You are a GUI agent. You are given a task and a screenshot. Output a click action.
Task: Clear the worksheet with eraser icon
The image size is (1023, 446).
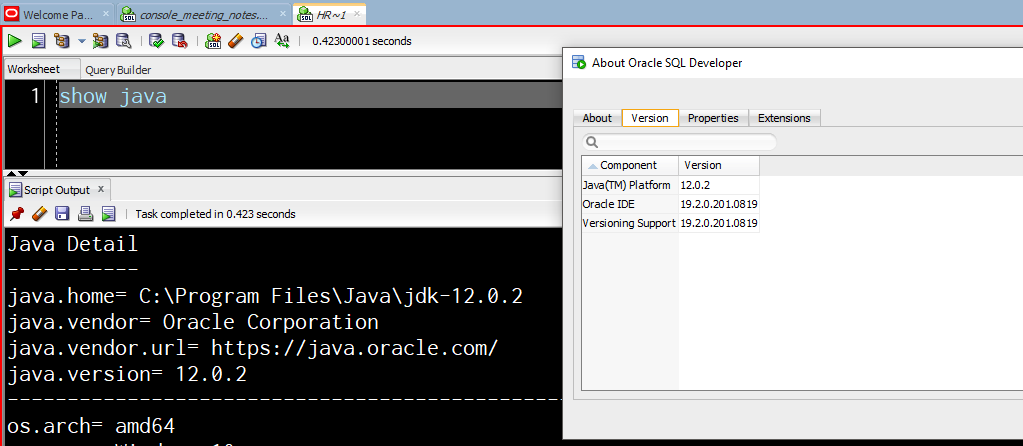(x=236, y=41)
